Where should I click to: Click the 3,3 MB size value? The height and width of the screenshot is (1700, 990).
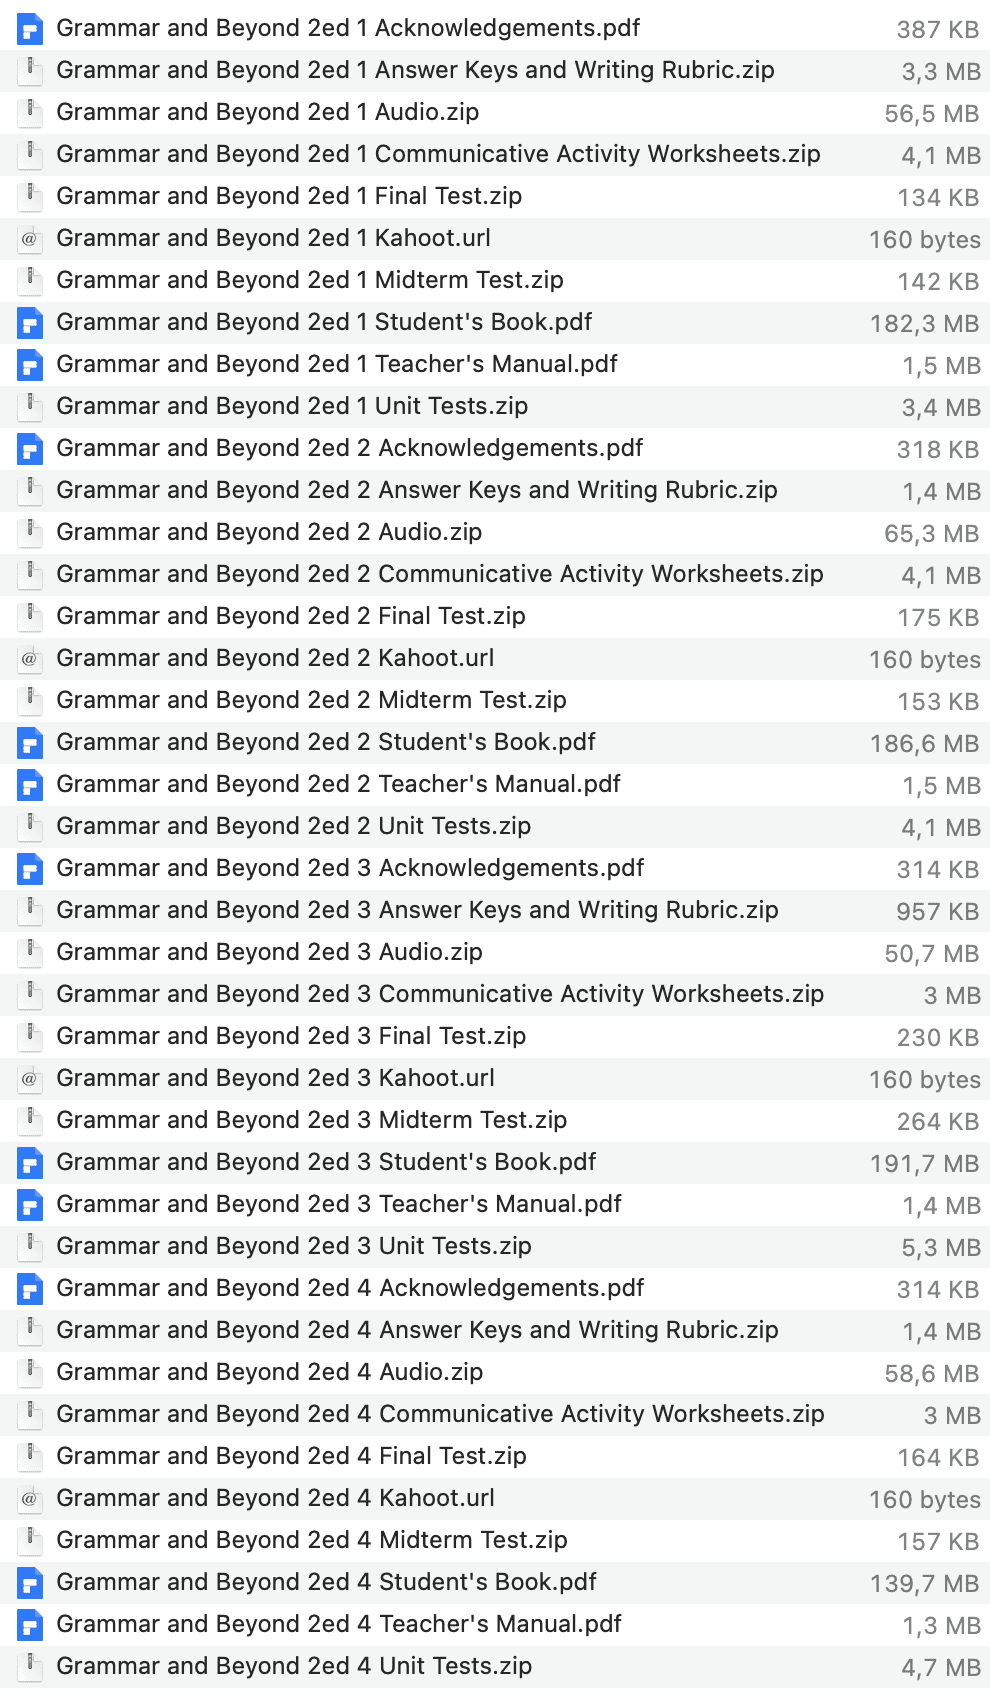[x=941, y=72]
